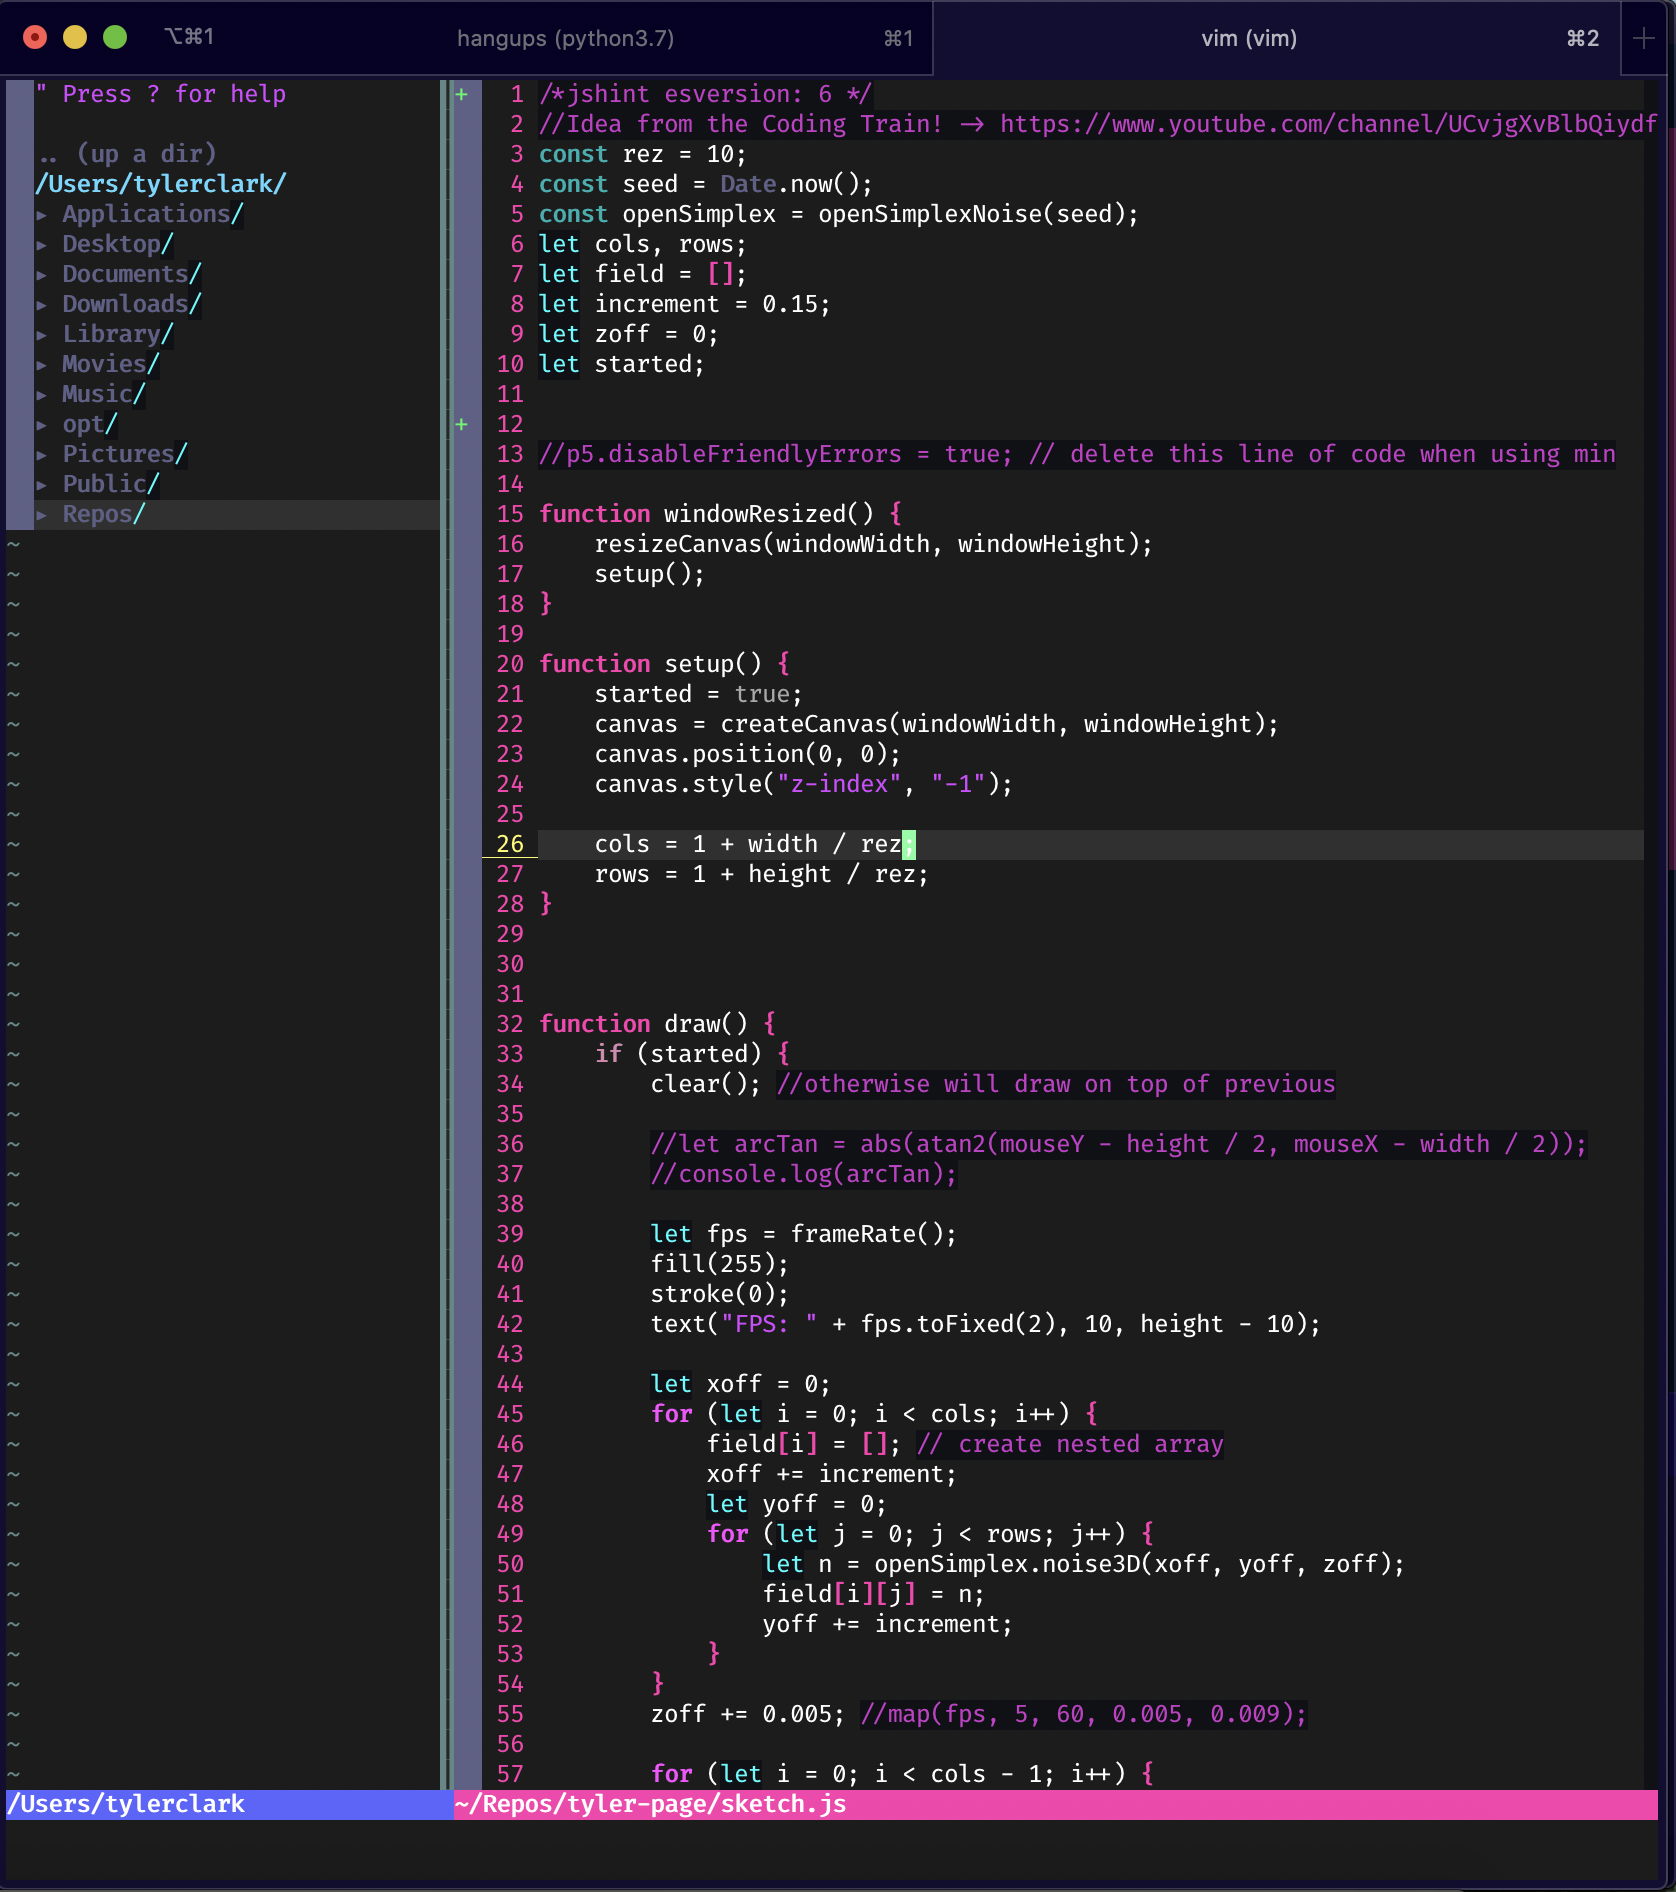Expand the Music folder arrow
The width and height of the screenshot is (1676, 1892).
click(42, 394)
